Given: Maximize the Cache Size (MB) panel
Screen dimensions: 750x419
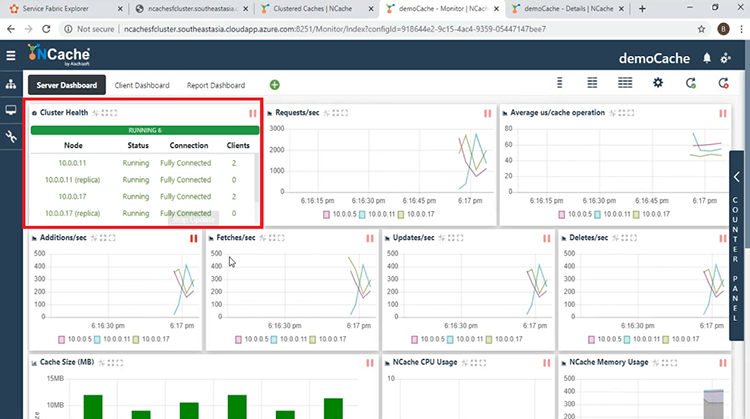Looking at the screenshot, I should (x=119, y=363).
